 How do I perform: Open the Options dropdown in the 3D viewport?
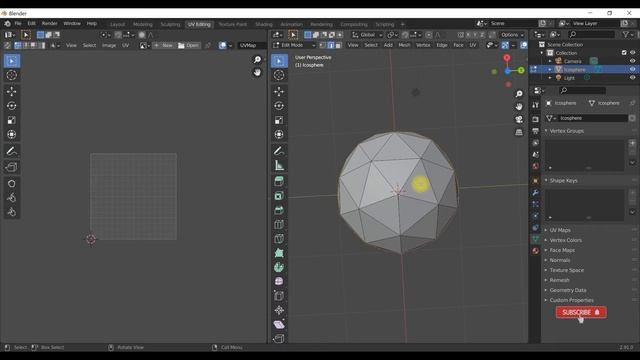click(512, 35)
